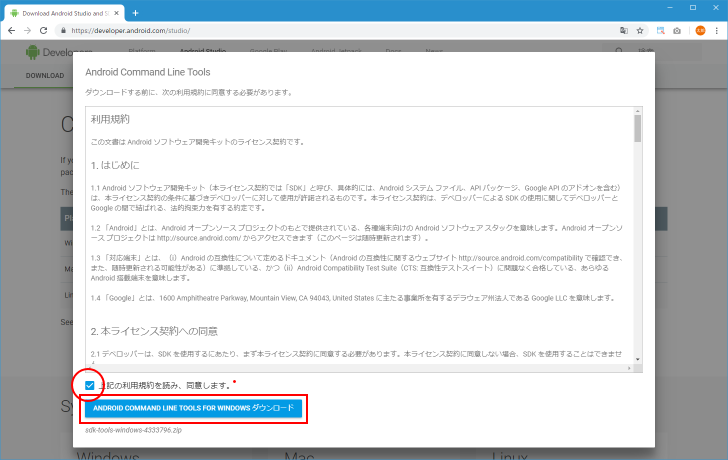The image size is (728, 460).
Task: Reload the current page
Action: point(43,31)
